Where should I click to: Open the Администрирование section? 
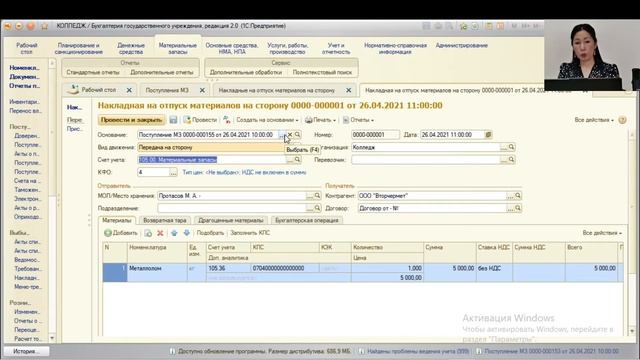[x=462, y=46]
